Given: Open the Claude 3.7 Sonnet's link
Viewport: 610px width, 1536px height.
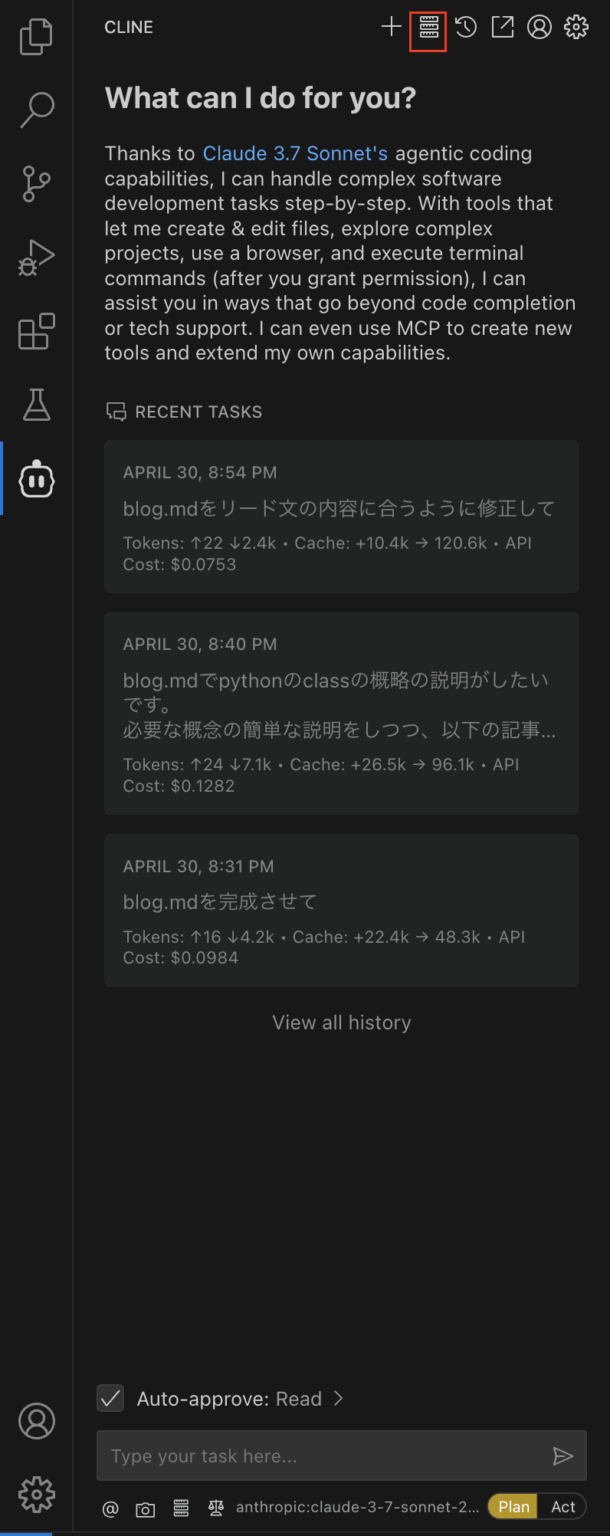Looking at the screenshot, I should (295, 153).
